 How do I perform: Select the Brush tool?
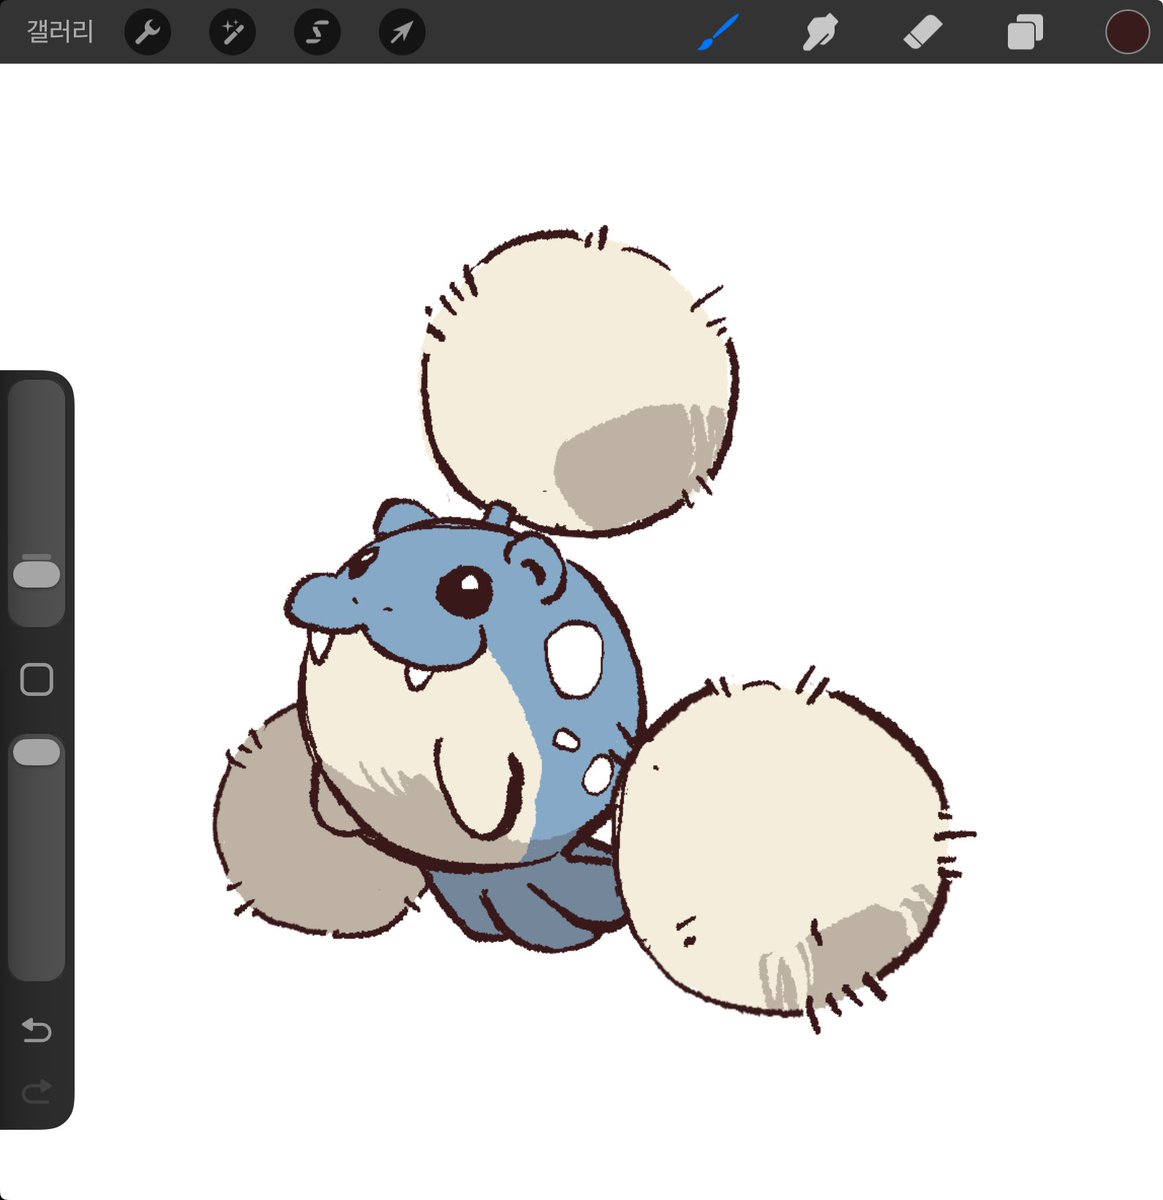point(718,32)
